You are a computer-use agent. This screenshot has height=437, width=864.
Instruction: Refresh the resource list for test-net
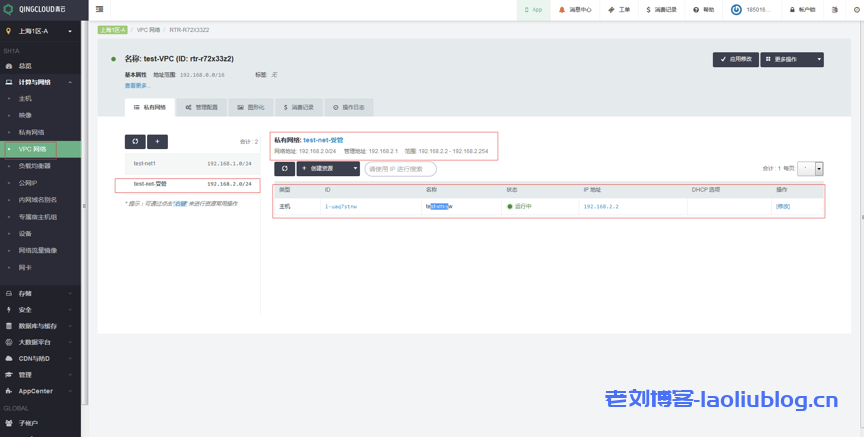(x=284, y=169)
